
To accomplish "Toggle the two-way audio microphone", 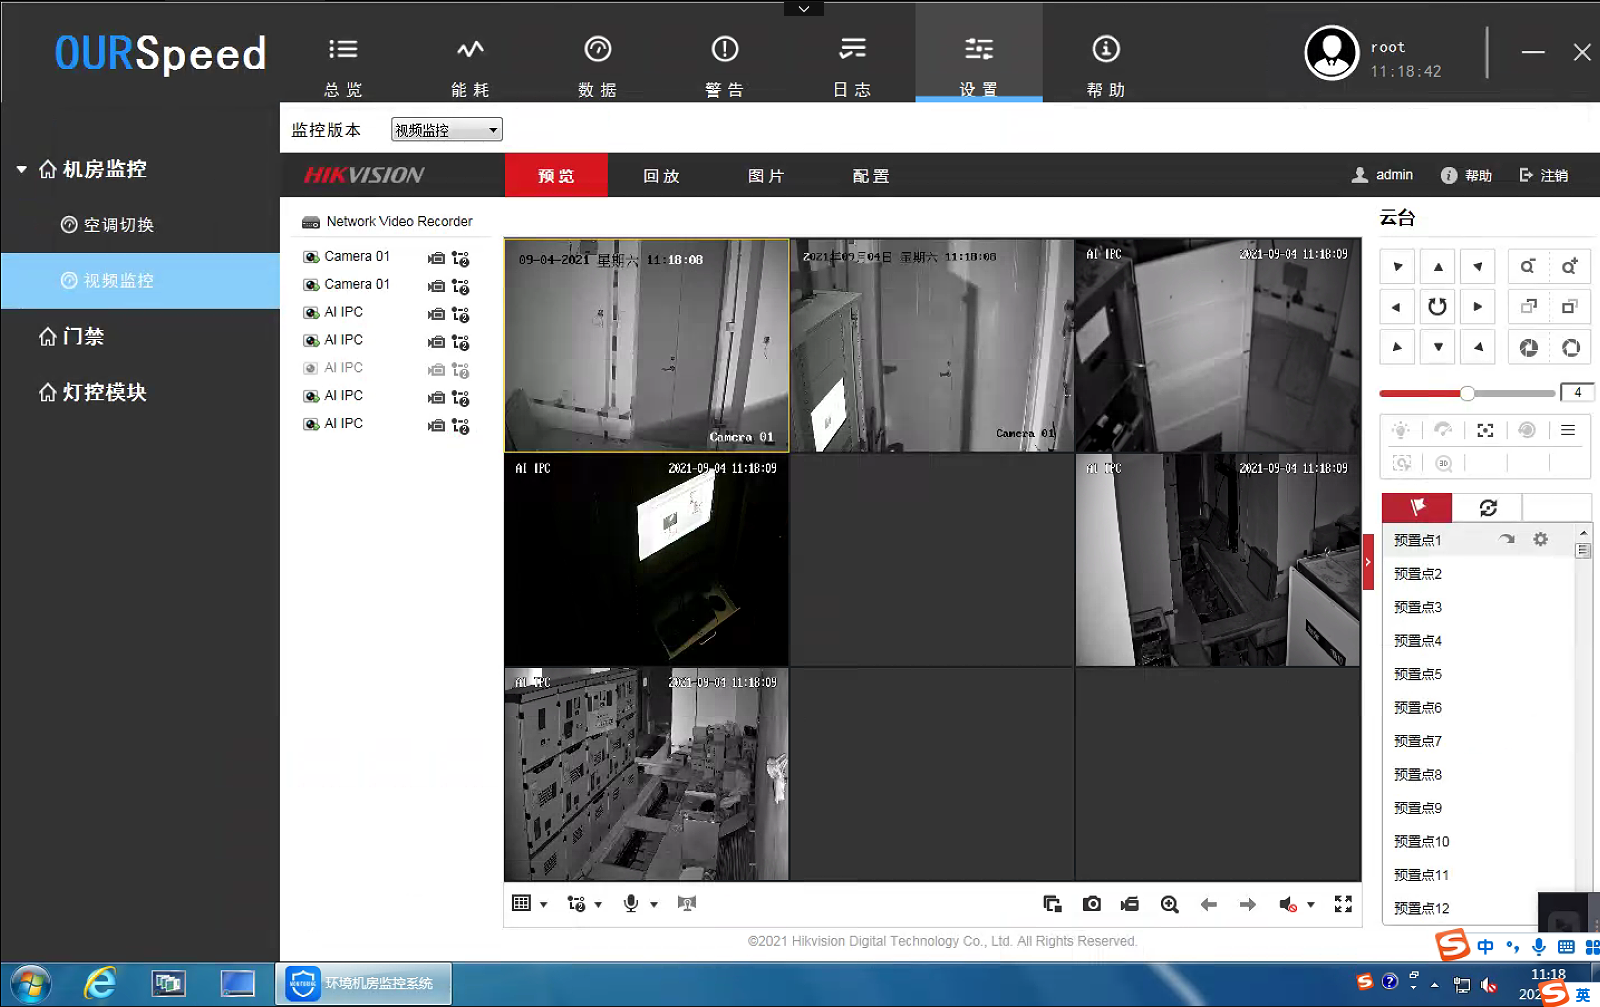I will tap(631, 904).
